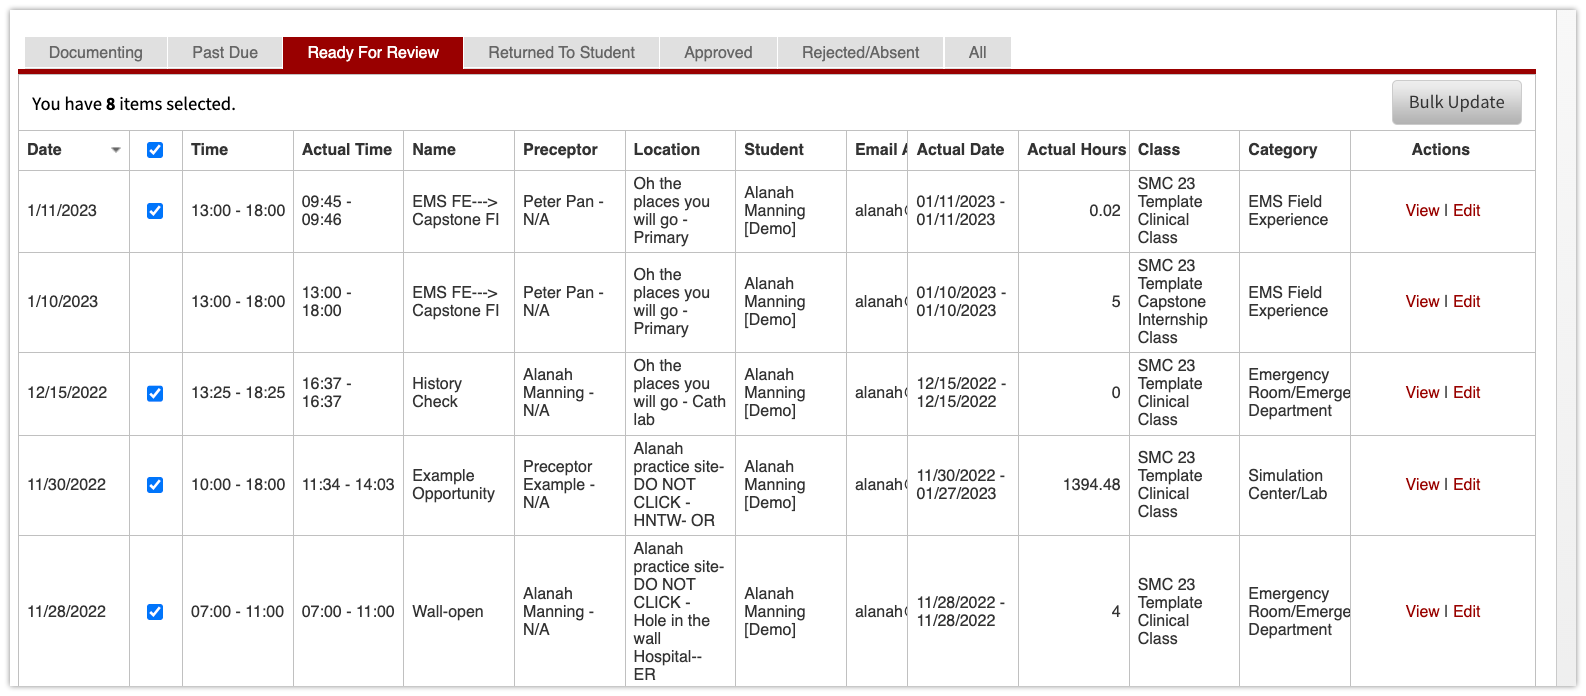This screenshot has width=1586, height=696.
Task: Uncheck the 1/11/2023 row checkbox
Action: coord(155,211)
